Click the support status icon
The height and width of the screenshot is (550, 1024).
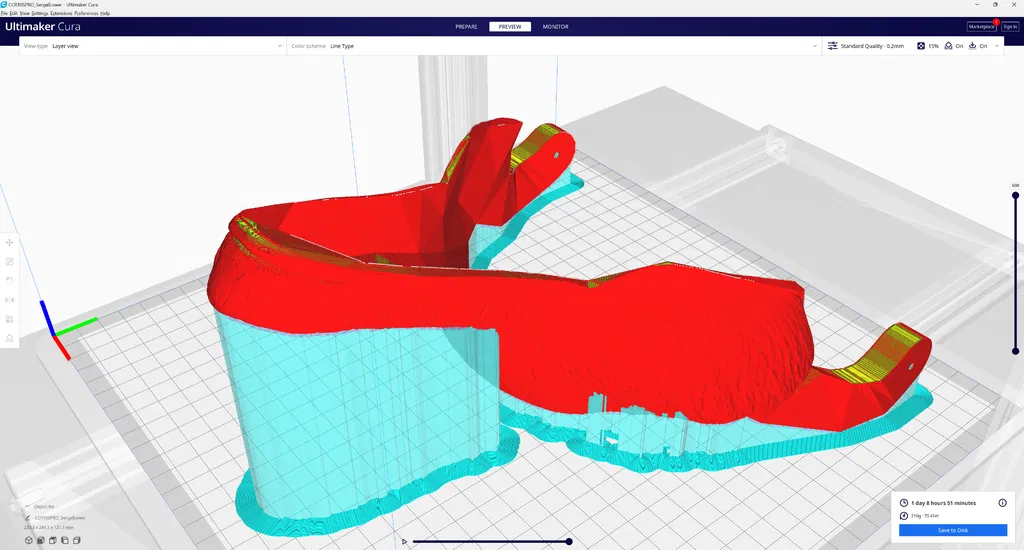pos(948,46)
